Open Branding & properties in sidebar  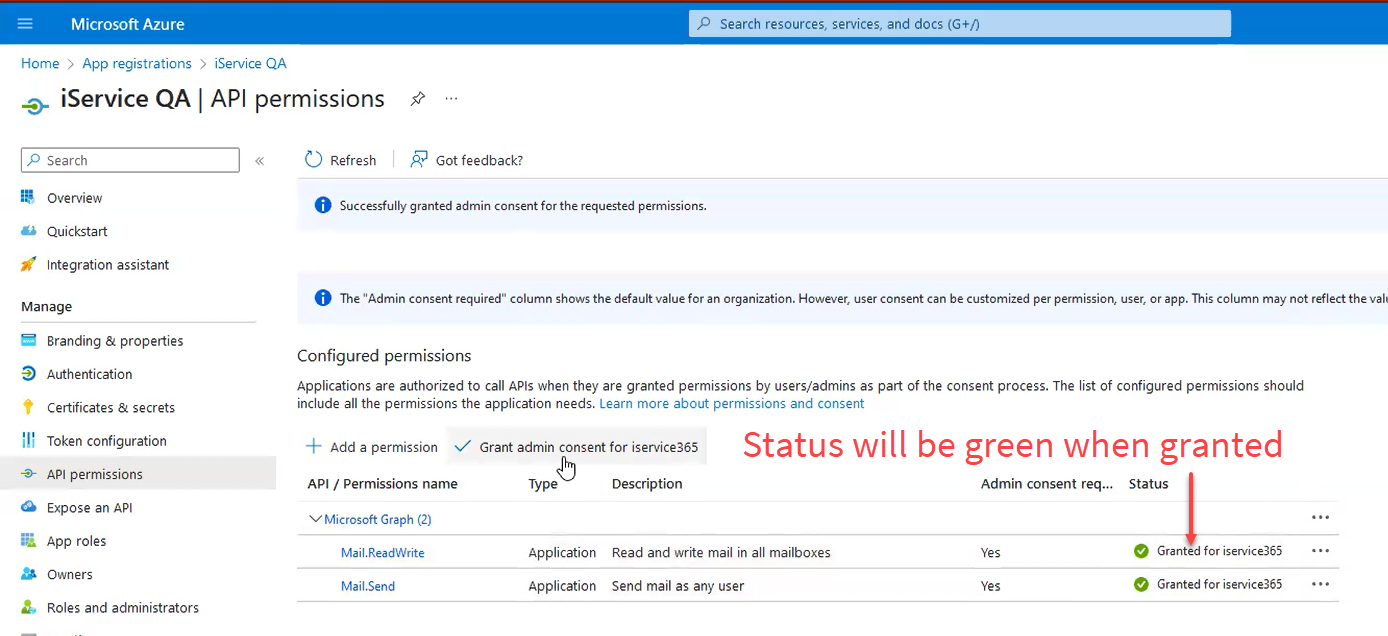pos(115,341)
